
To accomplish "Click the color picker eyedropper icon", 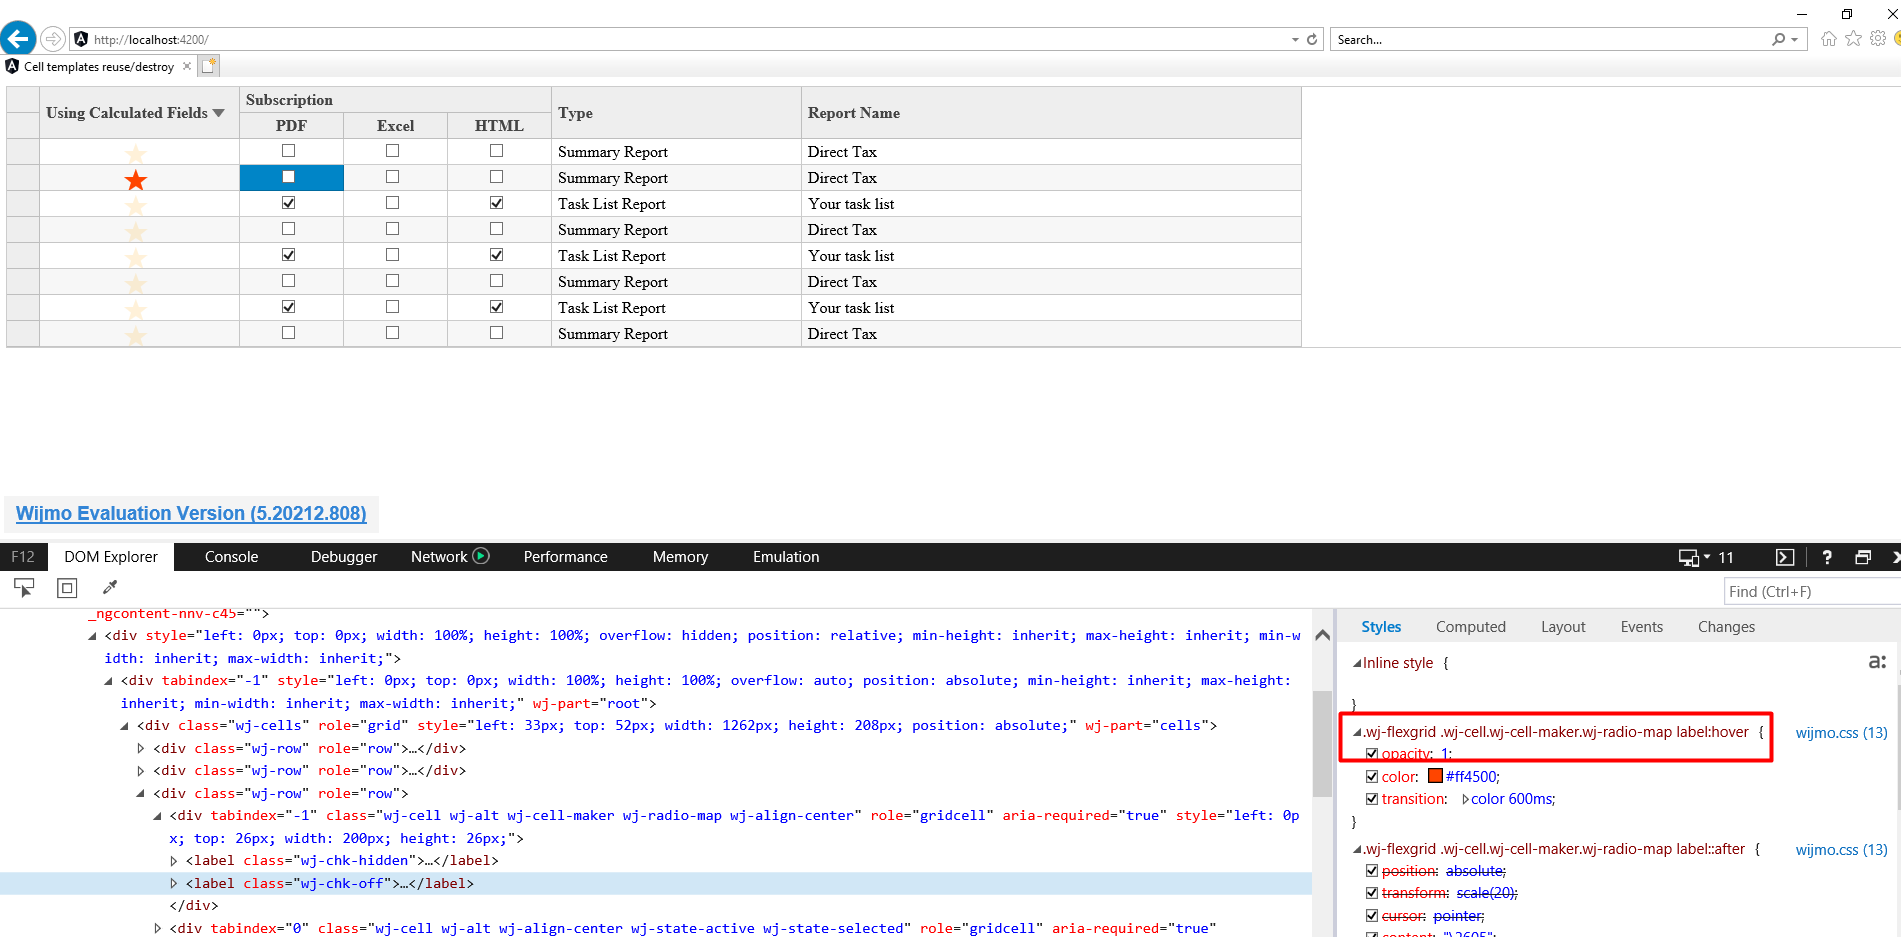I will pos(110,587).
